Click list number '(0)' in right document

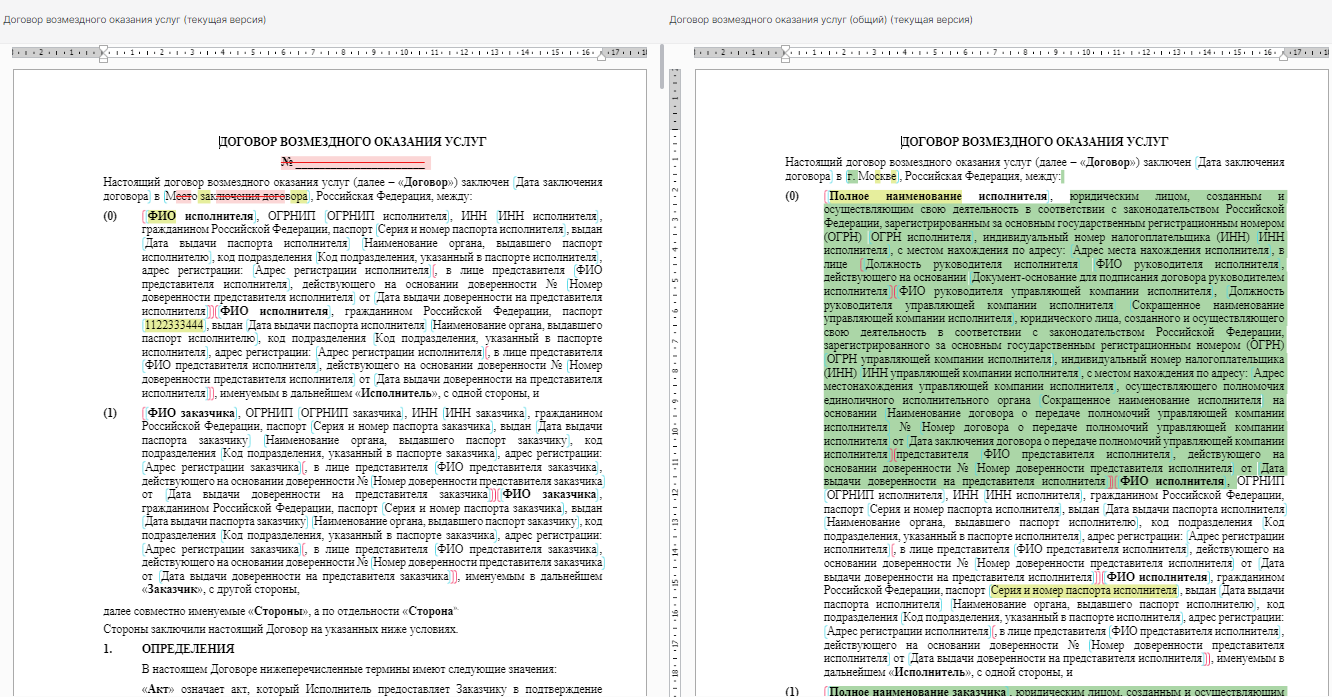click(792, 196)
